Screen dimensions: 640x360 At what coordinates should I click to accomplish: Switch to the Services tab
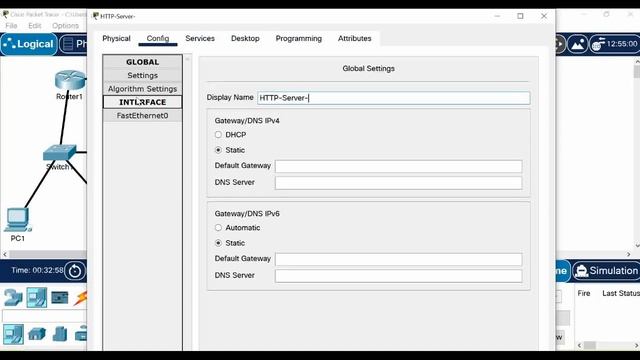click(200, 38)
